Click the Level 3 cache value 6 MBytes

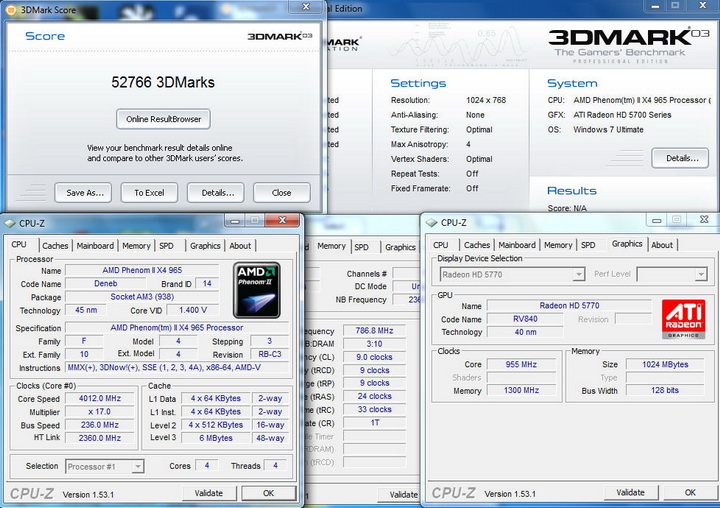[216, 438]
